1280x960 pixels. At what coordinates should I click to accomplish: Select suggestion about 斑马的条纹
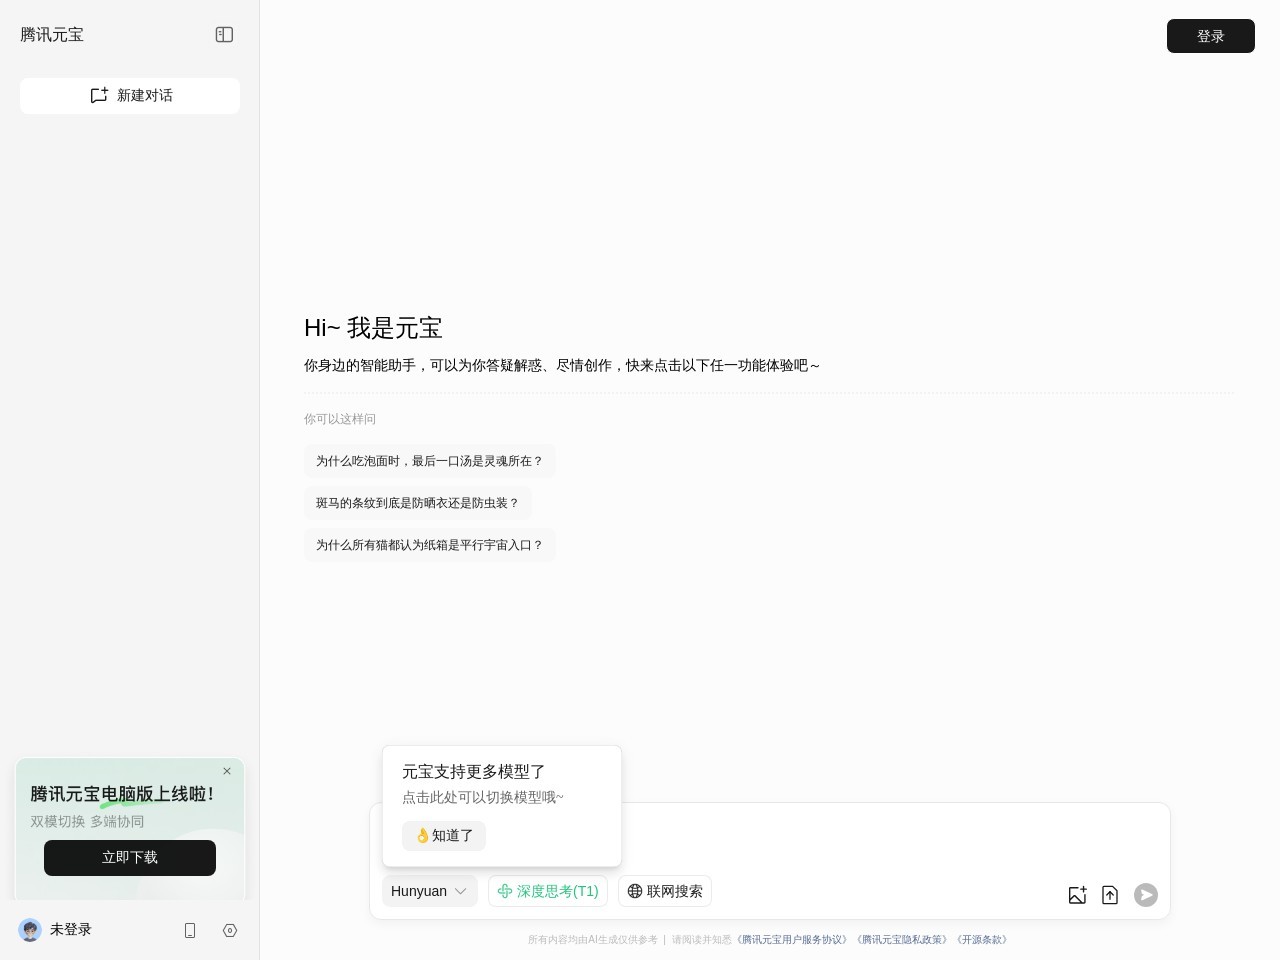click(x=418, y=503)
